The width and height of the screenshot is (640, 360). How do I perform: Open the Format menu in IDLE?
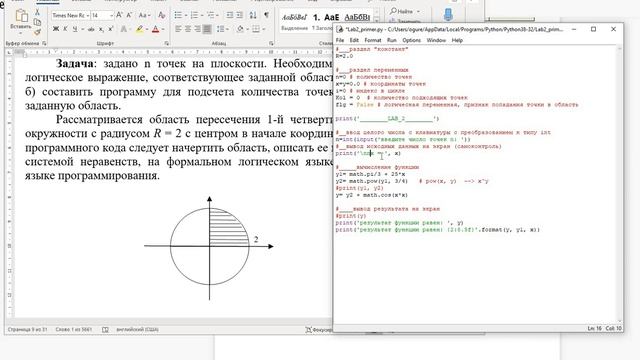click(x=372, y=40)
